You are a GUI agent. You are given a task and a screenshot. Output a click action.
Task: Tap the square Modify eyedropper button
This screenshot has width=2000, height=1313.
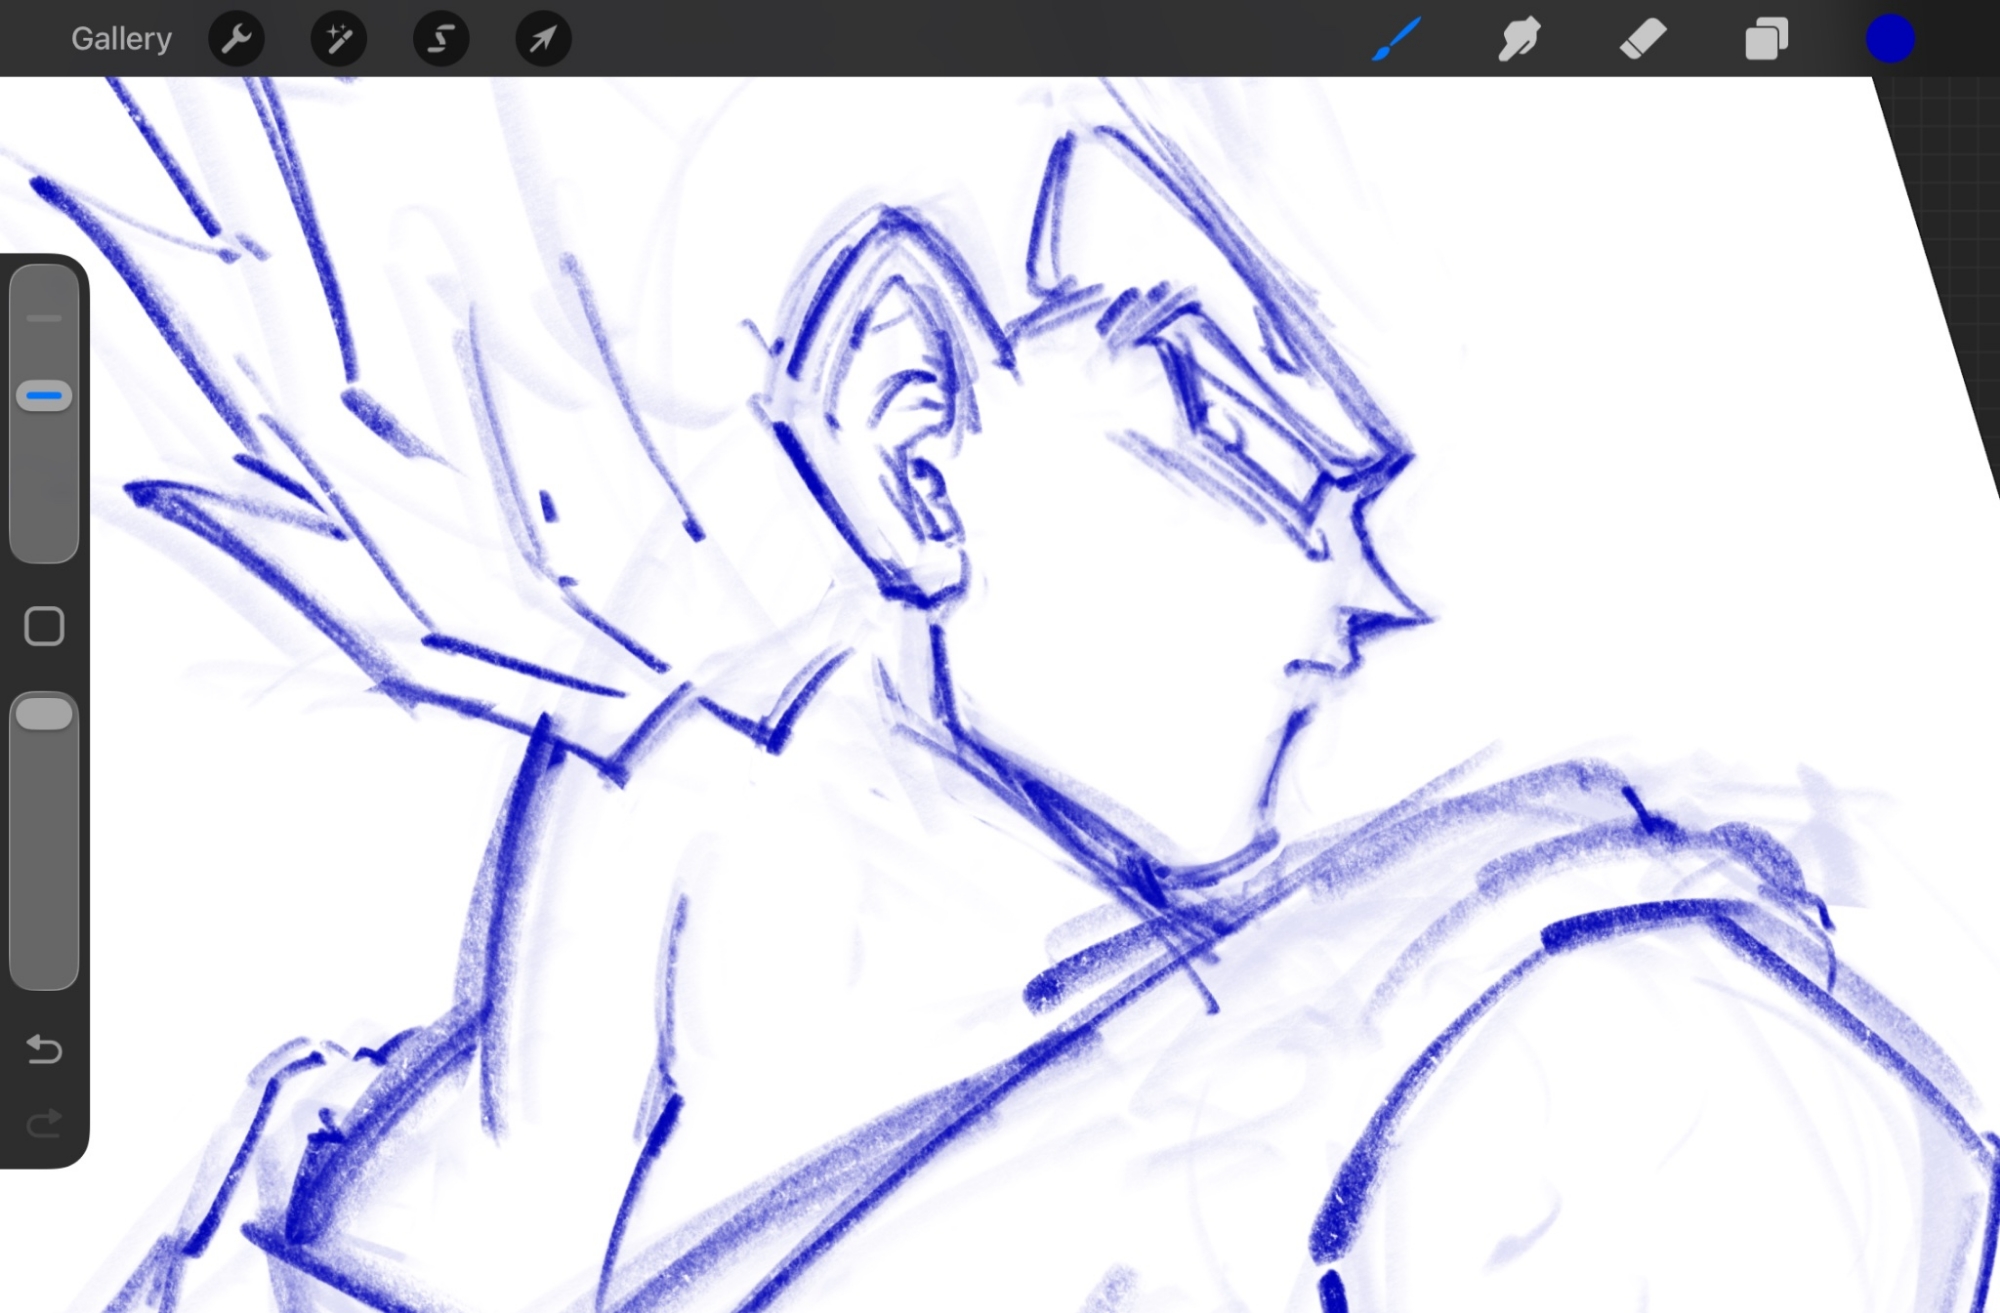44,626
